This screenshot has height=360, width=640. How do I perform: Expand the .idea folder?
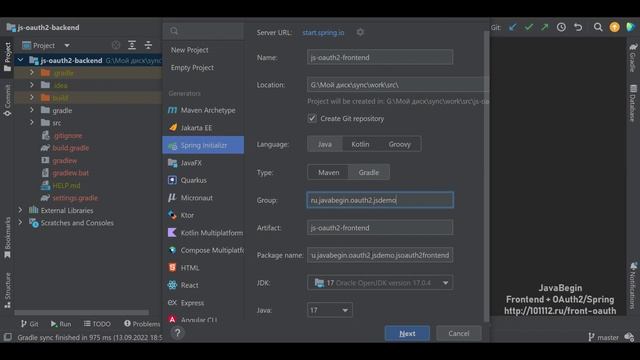32,85
